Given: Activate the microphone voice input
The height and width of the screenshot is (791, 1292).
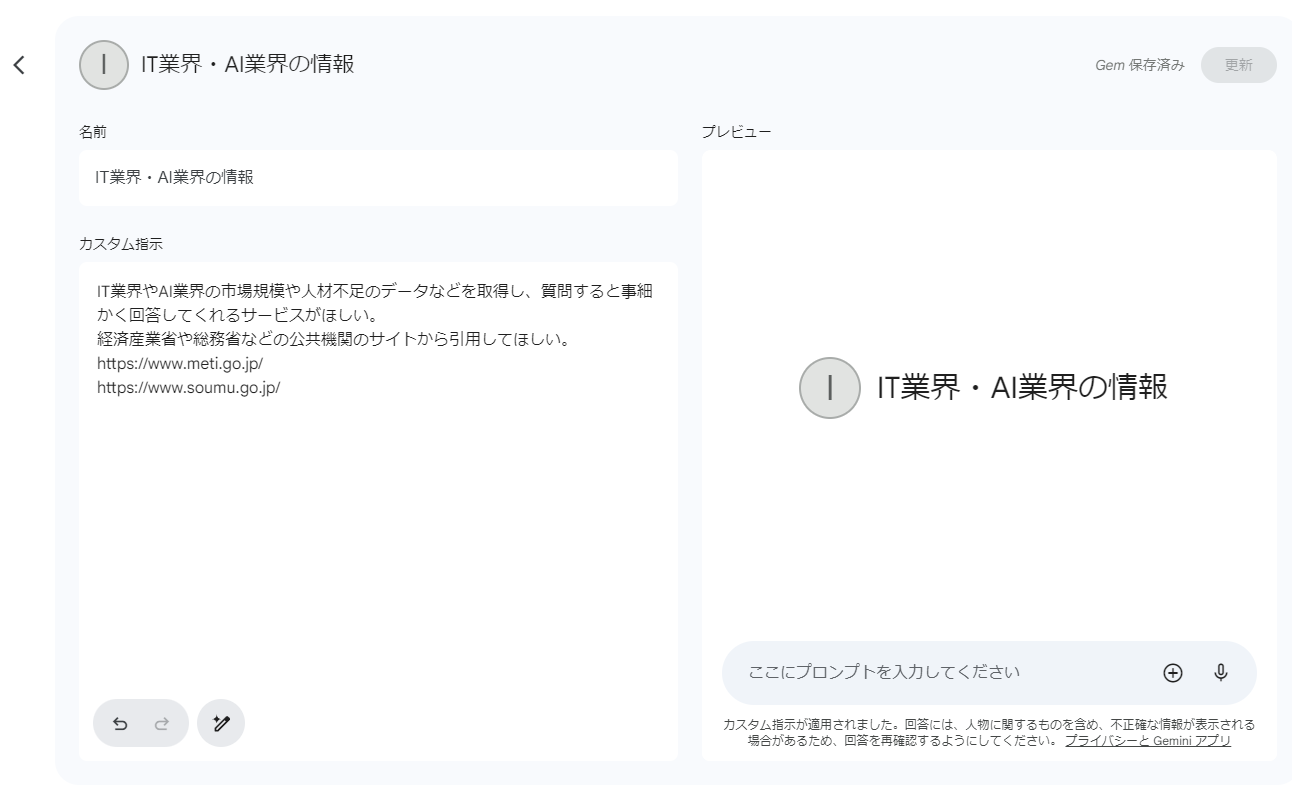Looking at the screenshot, I should (1220, 673).
